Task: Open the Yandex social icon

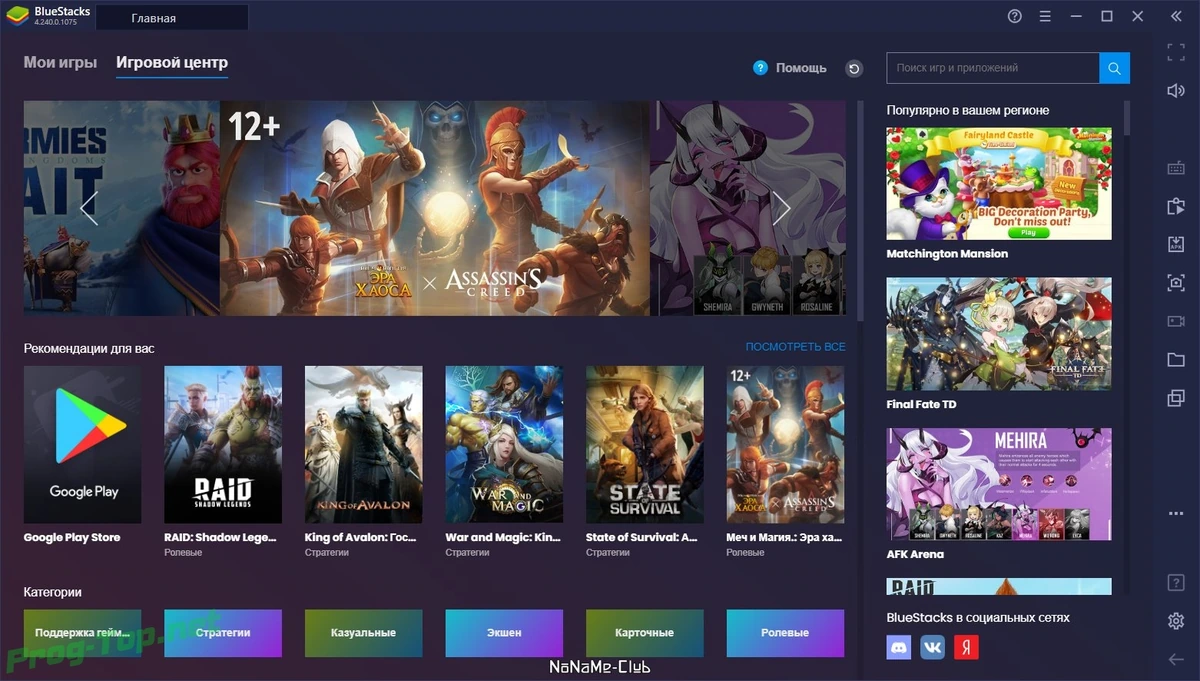Action: point(966,647)
